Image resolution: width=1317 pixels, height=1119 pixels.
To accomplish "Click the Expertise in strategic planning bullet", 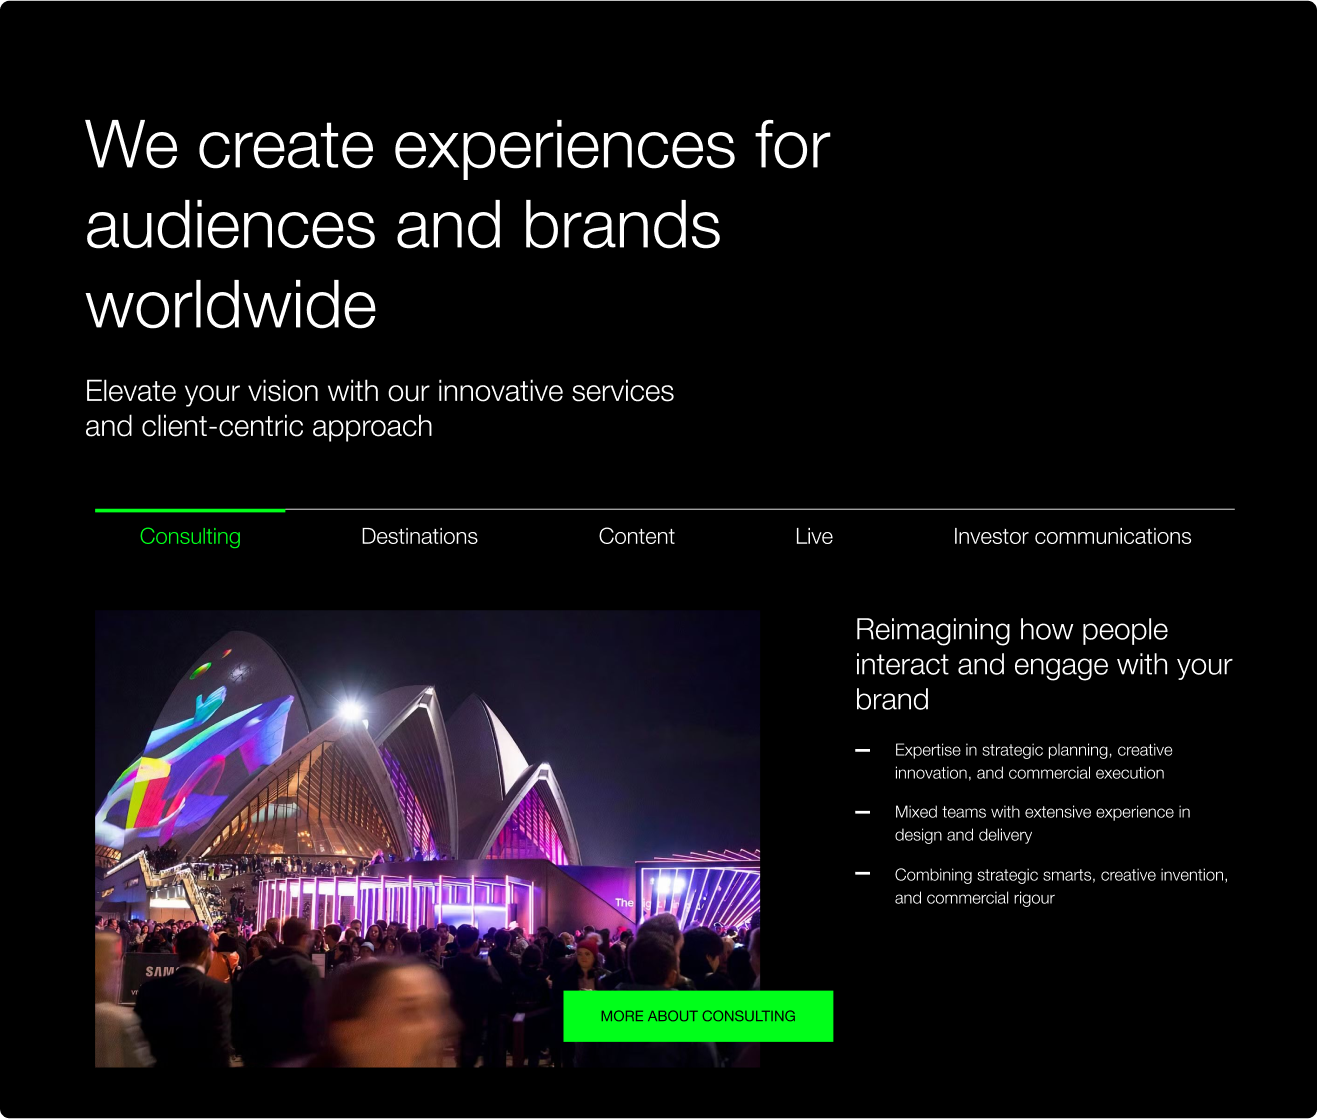I will click(1033, 761).
